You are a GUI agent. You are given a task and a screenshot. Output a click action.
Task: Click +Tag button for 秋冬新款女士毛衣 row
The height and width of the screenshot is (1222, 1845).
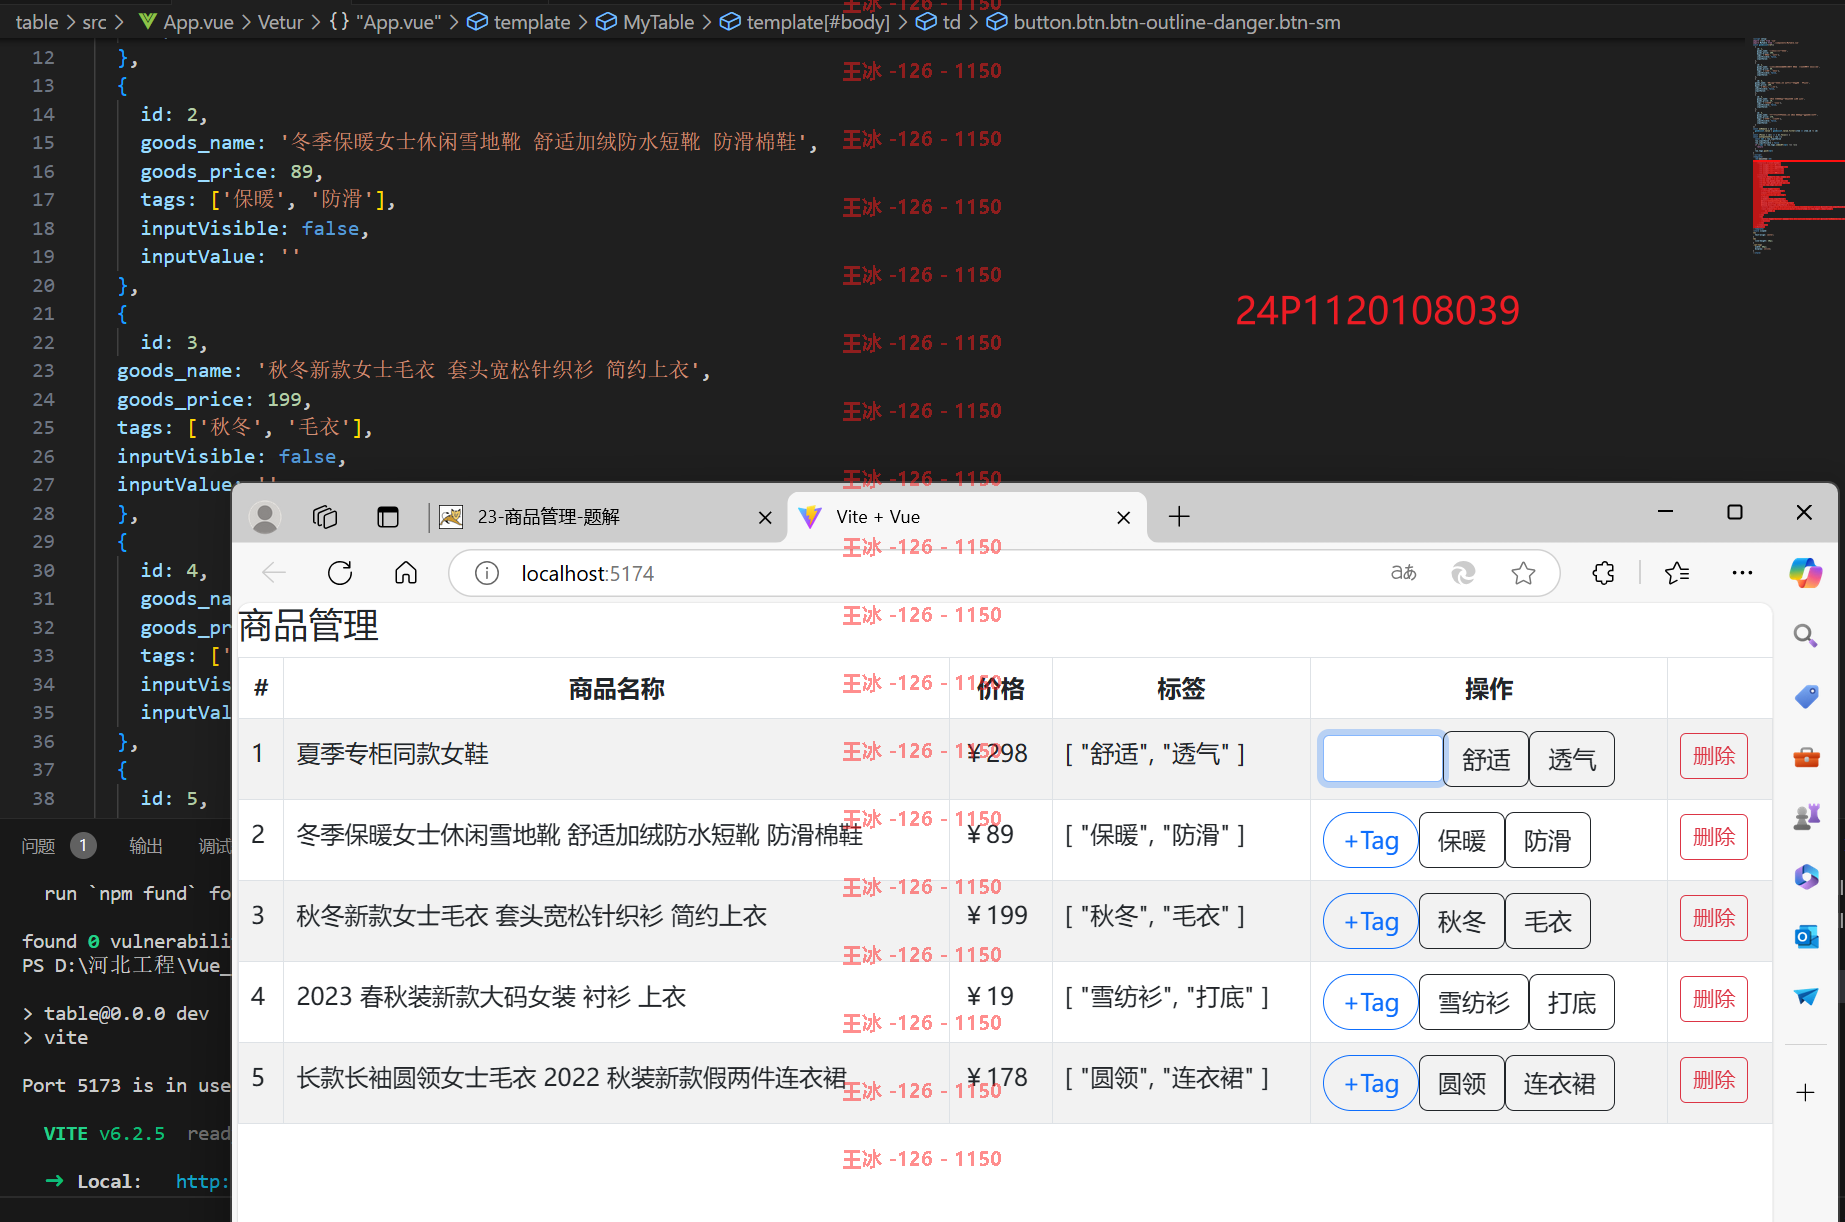click(1371, 921)
